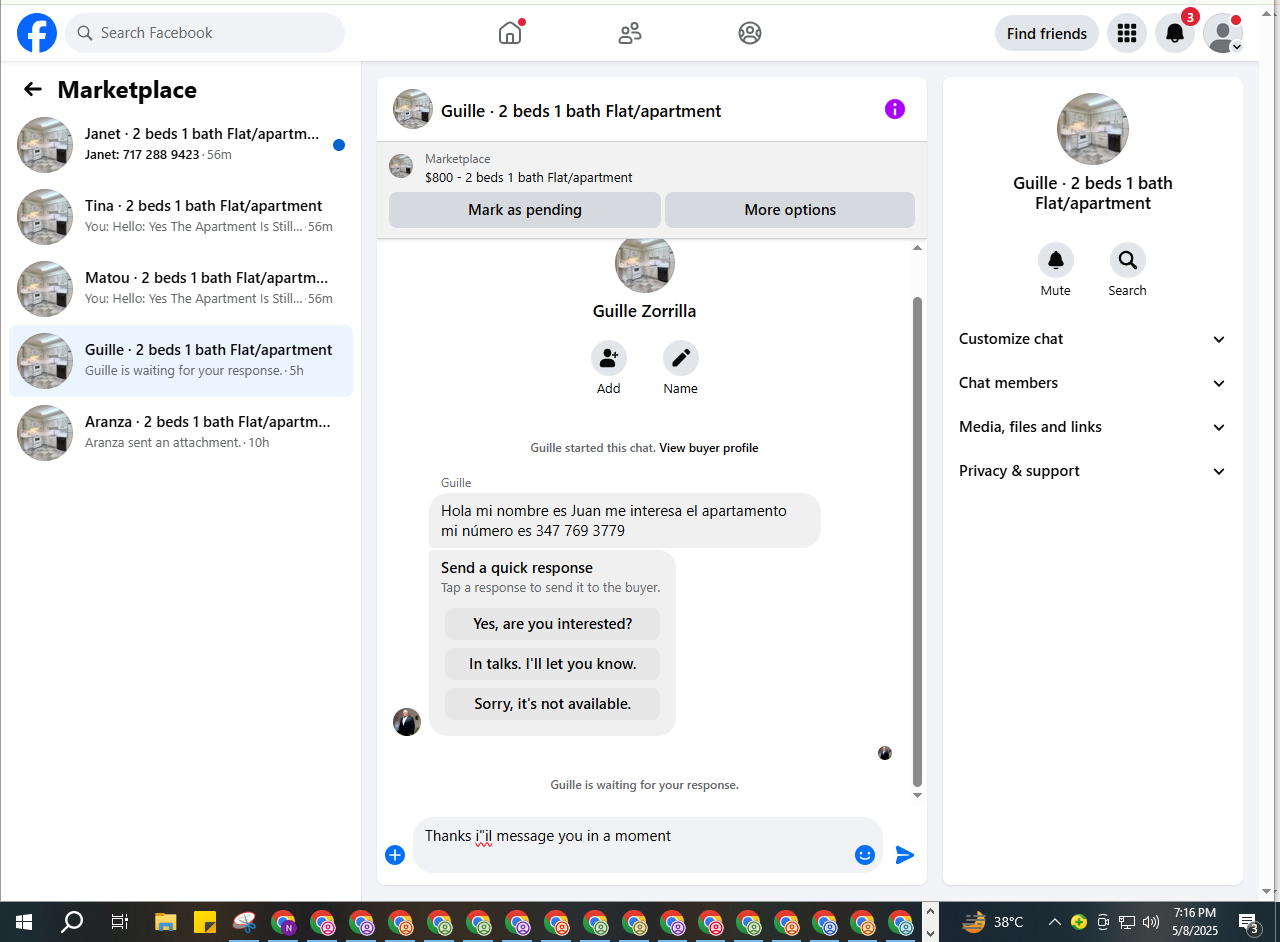This screenshot has width=1280, height=942.
Task: Click the Search Facebook field
Action: pyautogui.click(x=205, y=33)
